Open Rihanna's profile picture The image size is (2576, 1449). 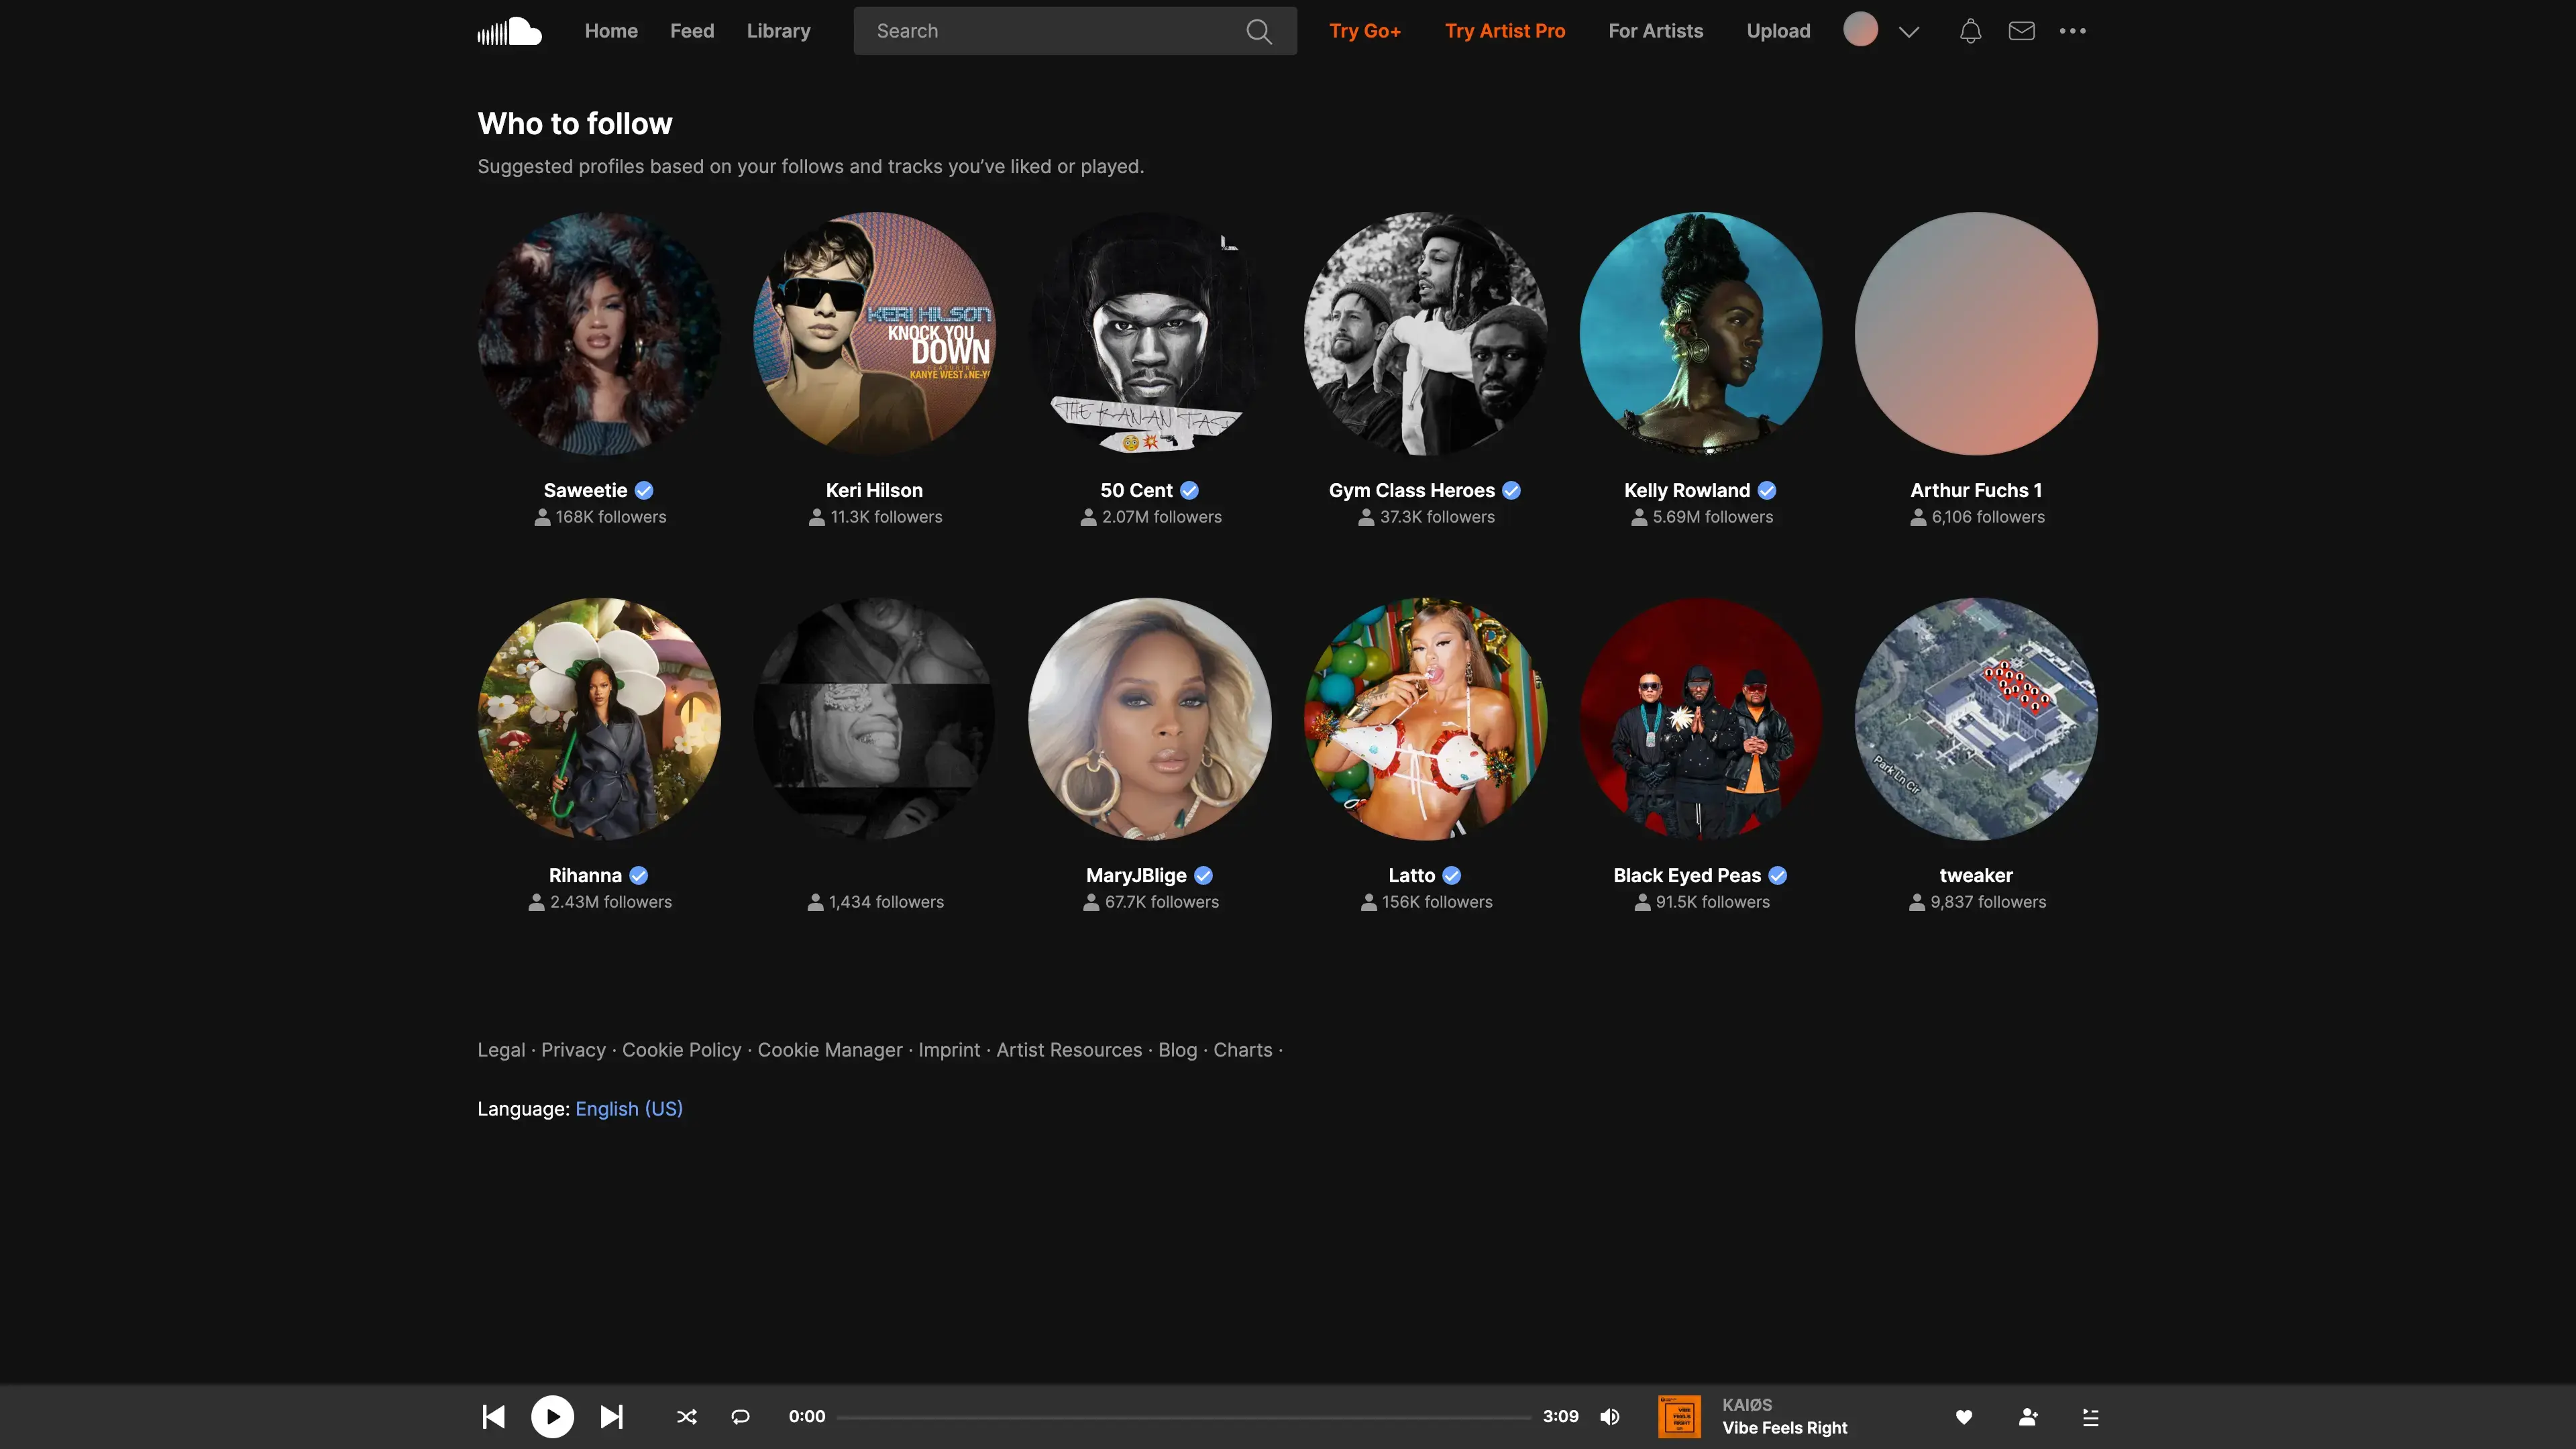(598, 718)
